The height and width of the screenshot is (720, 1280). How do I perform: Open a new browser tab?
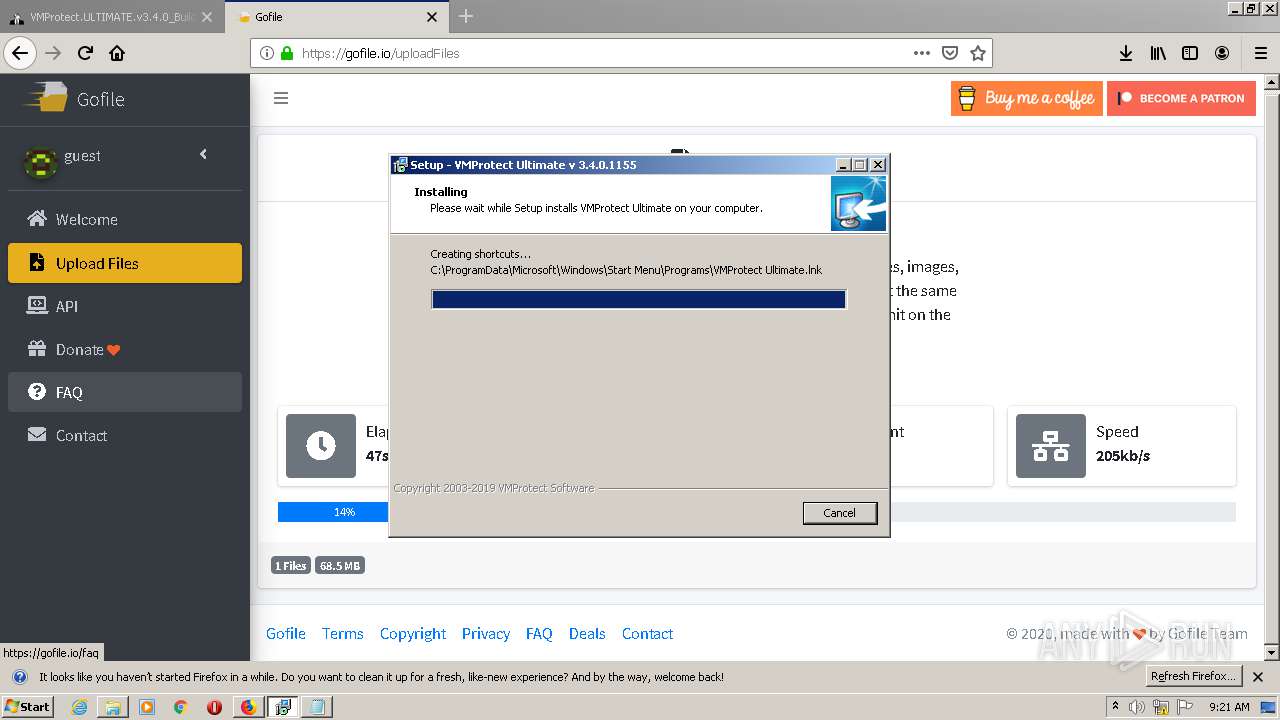pyautogui.click(x=465, y=16)
